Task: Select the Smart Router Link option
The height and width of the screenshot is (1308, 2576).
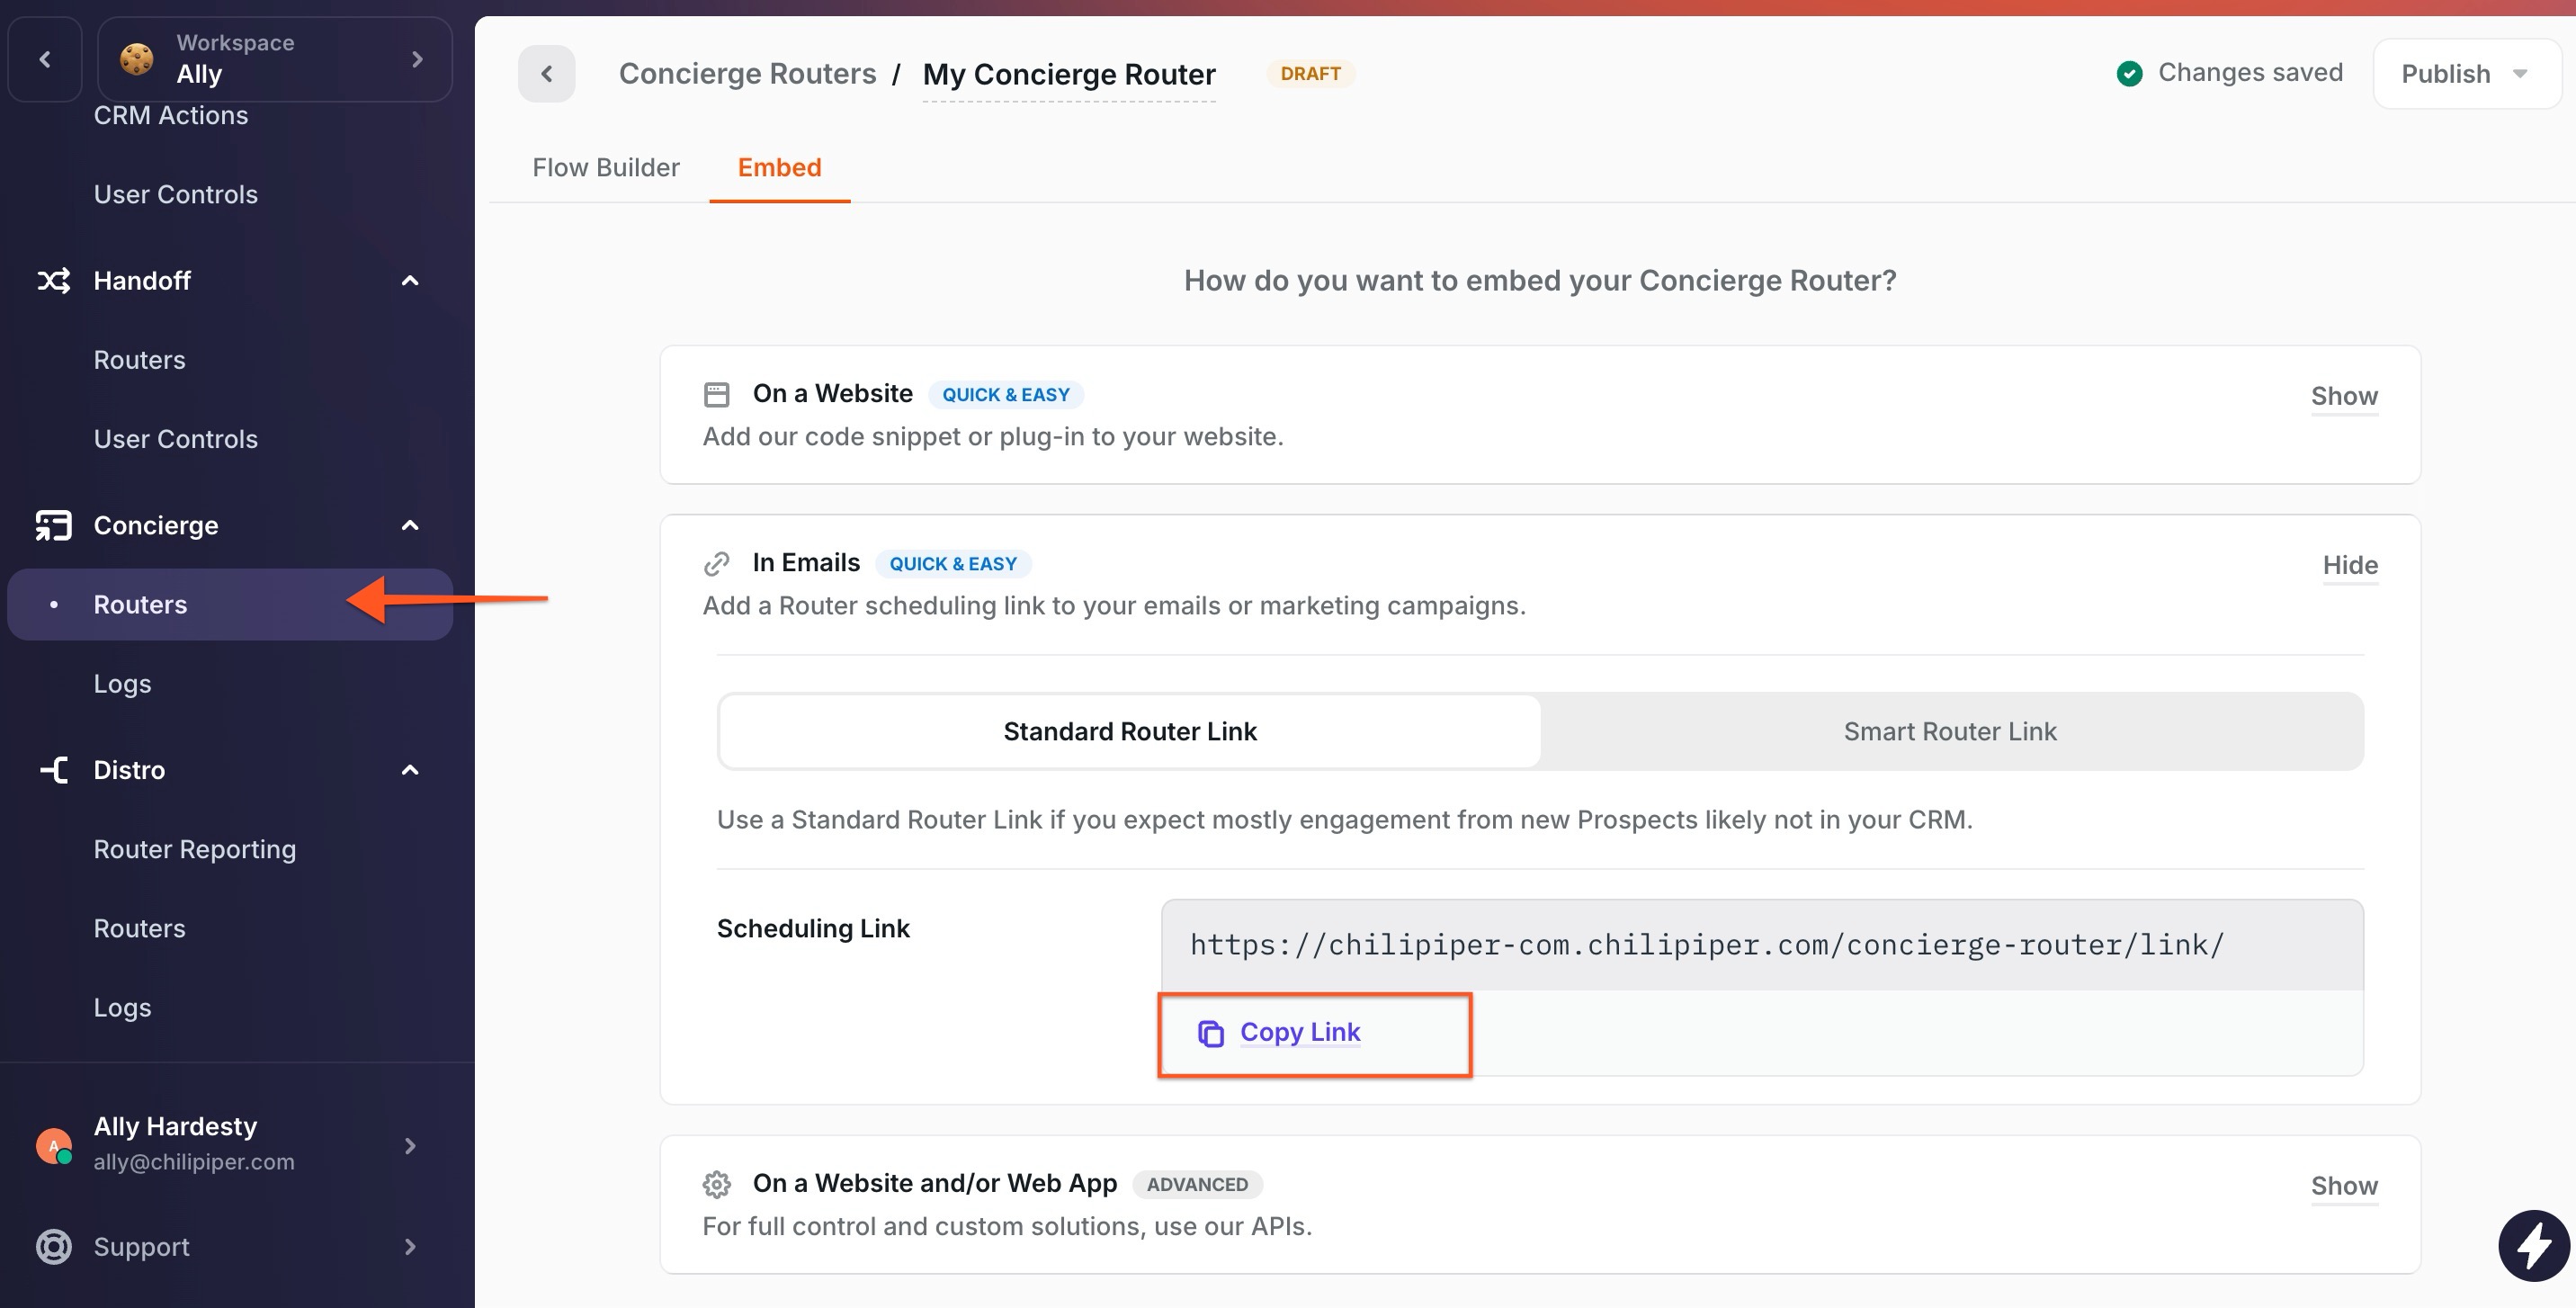Action: (1951, 732)
